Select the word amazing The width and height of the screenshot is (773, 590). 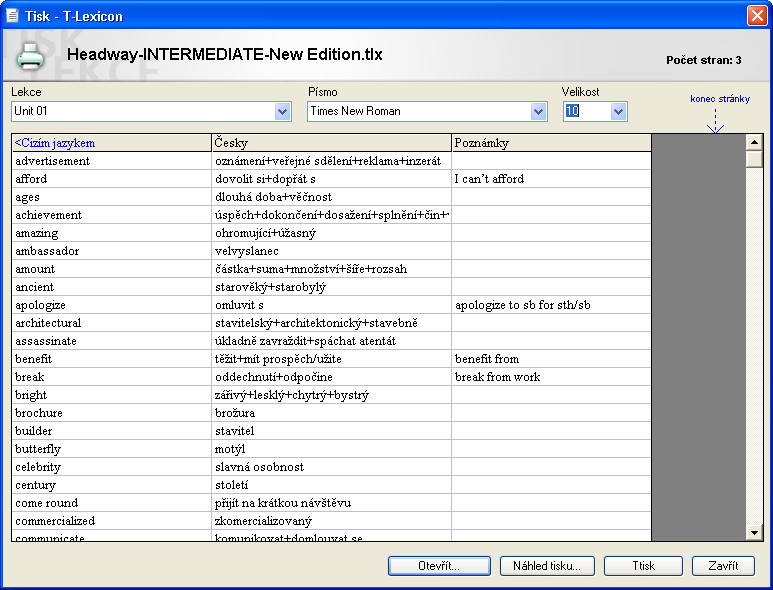click(36, 233)
